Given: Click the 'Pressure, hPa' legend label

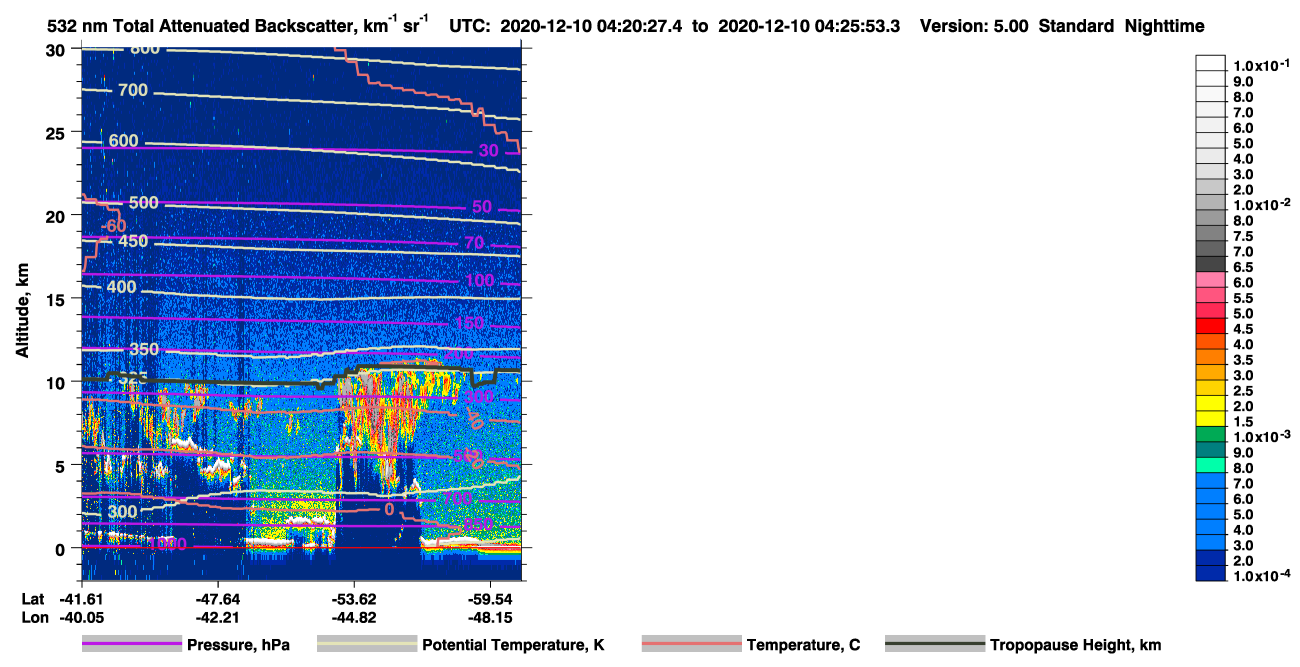Looking at the screenshot, I should coord(238,645).
